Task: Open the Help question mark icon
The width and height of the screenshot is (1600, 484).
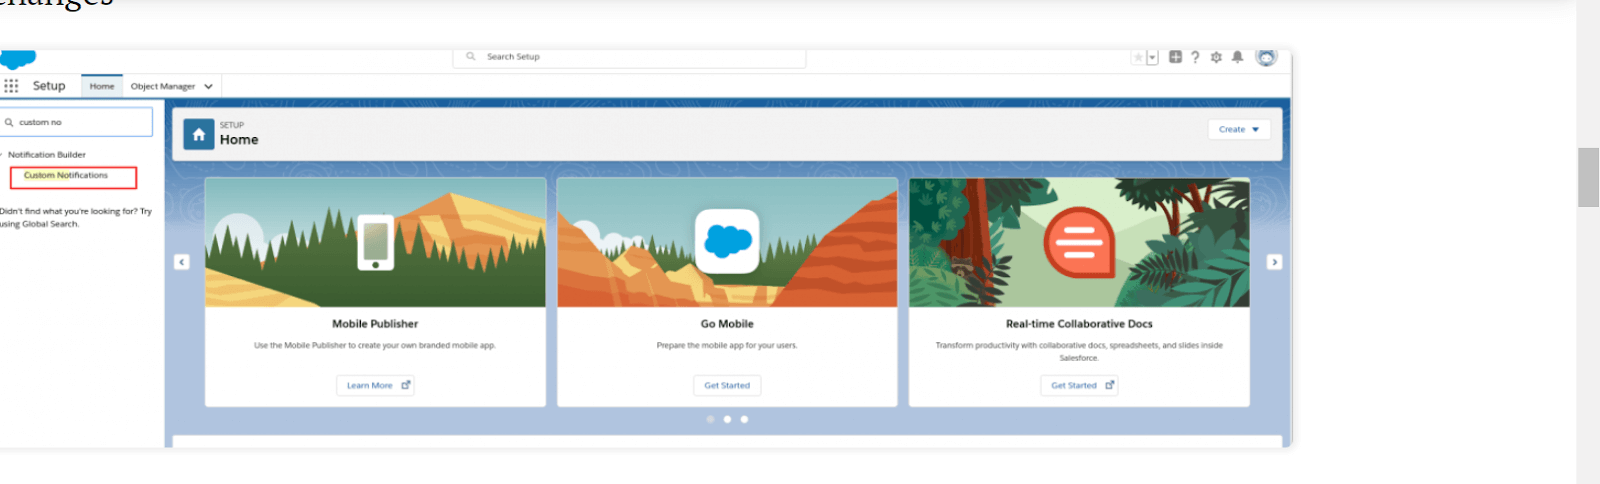Action: 1195,57
